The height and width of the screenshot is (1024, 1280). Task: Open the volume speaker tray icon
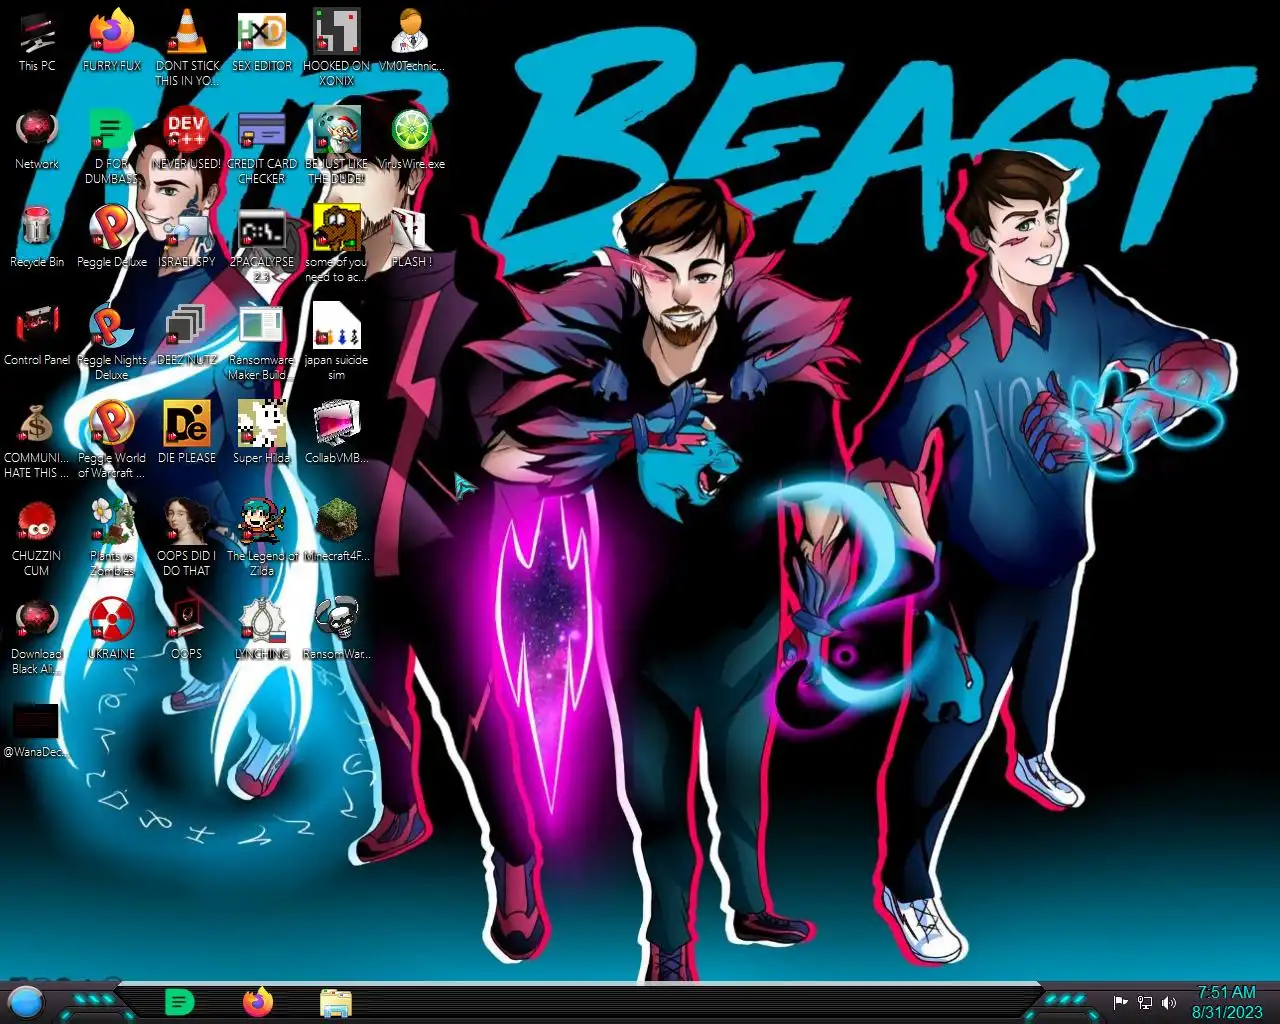pos(1169,1002)
